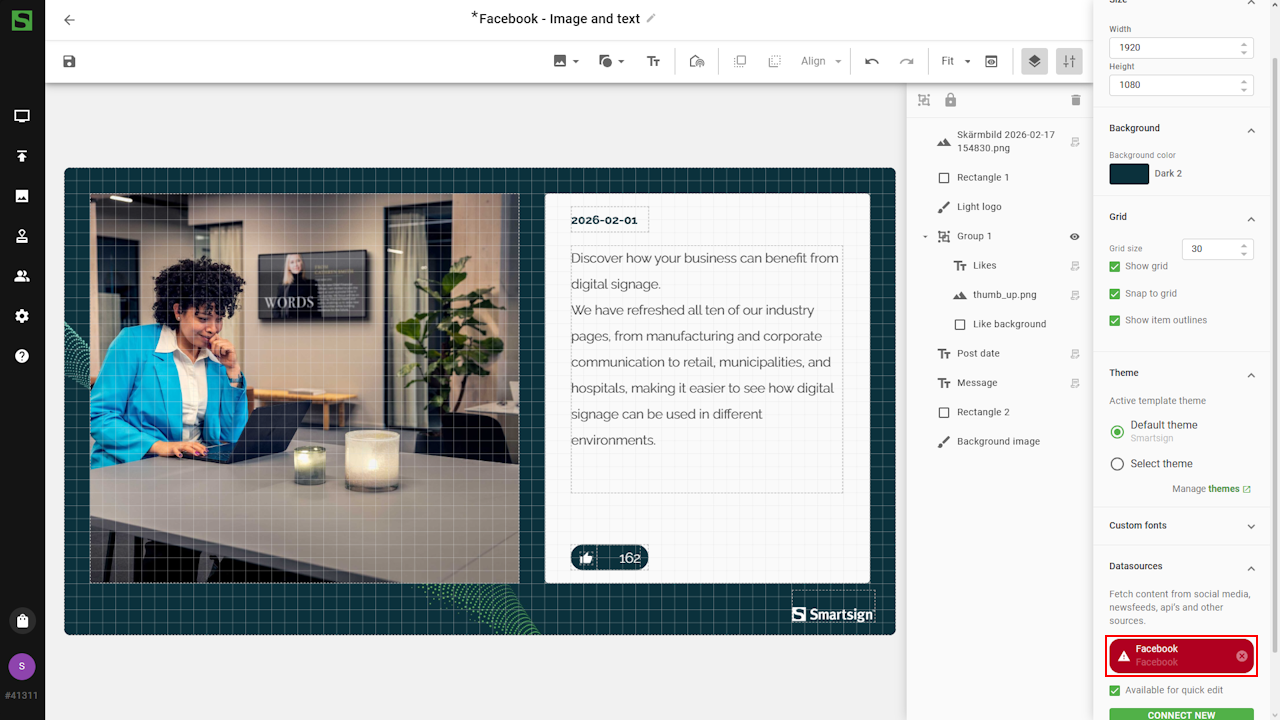Click the undo arrow in toolbar

(x=872, y=61)
